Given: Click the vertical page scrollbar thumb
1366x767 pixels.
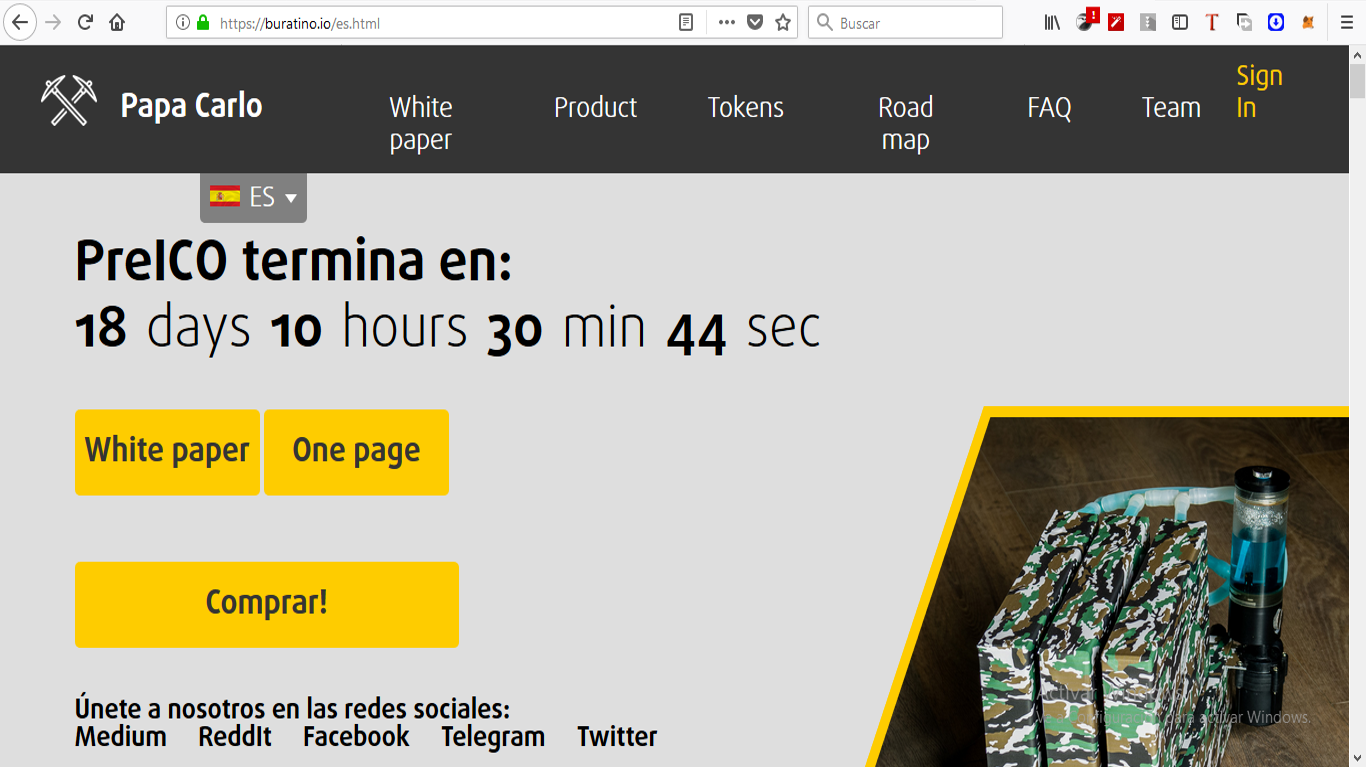Looking at the screenshot, I should pyautogui.click(x=1357, y=80).
